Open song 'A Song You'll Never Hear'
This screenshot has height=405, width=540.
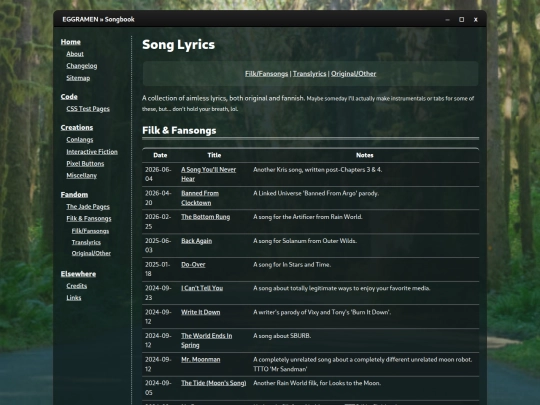coord(208,174)
